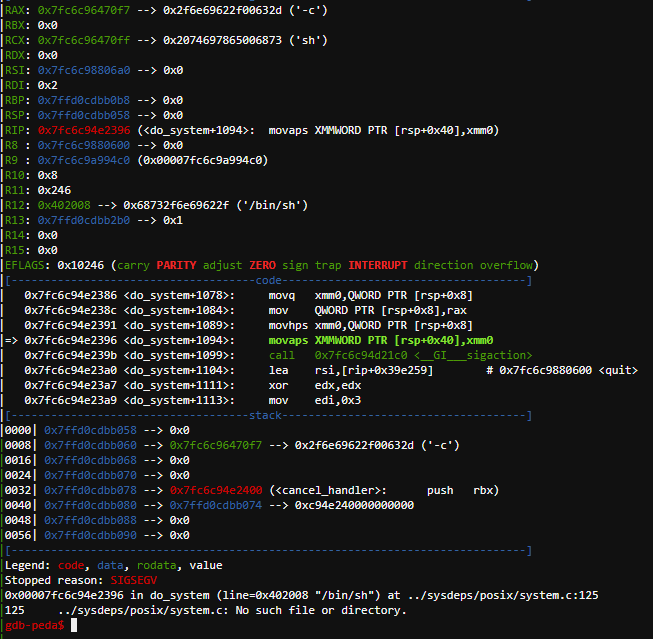Click the R10 value 0x8

47,175
